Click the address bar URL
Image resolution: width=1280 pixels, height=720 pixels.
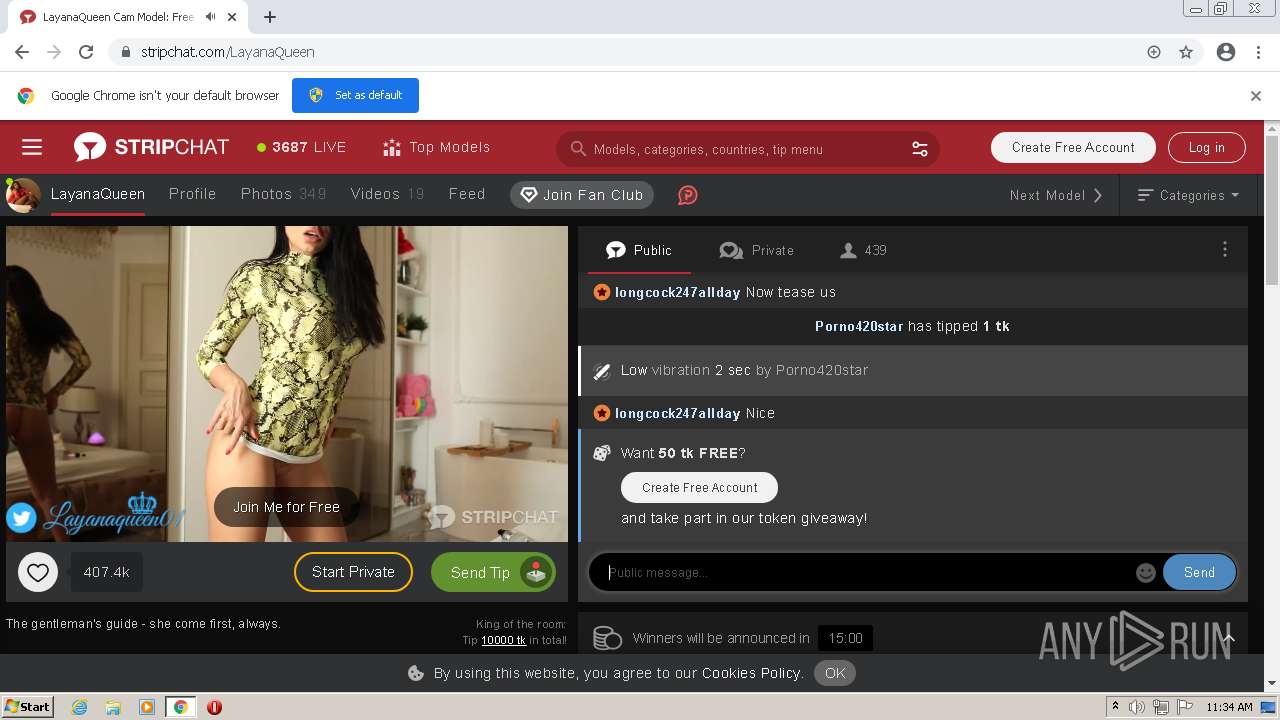[228, 52]
